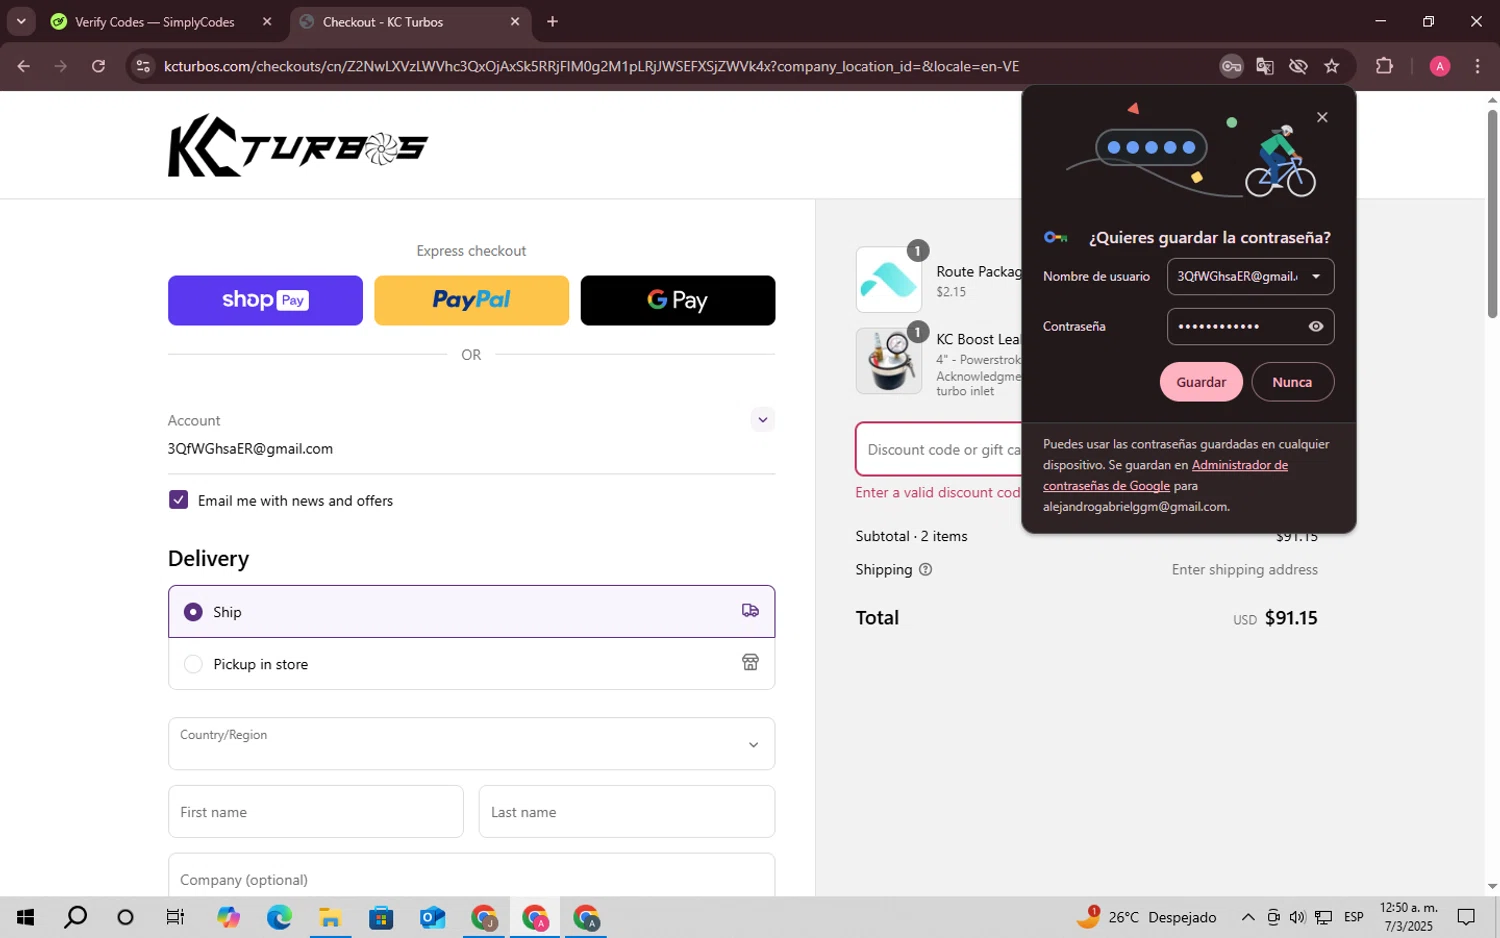This screenshot has height=938, width=1500.
Task: Open Cortana circle icon in taskbar
Action: (125, 917)
